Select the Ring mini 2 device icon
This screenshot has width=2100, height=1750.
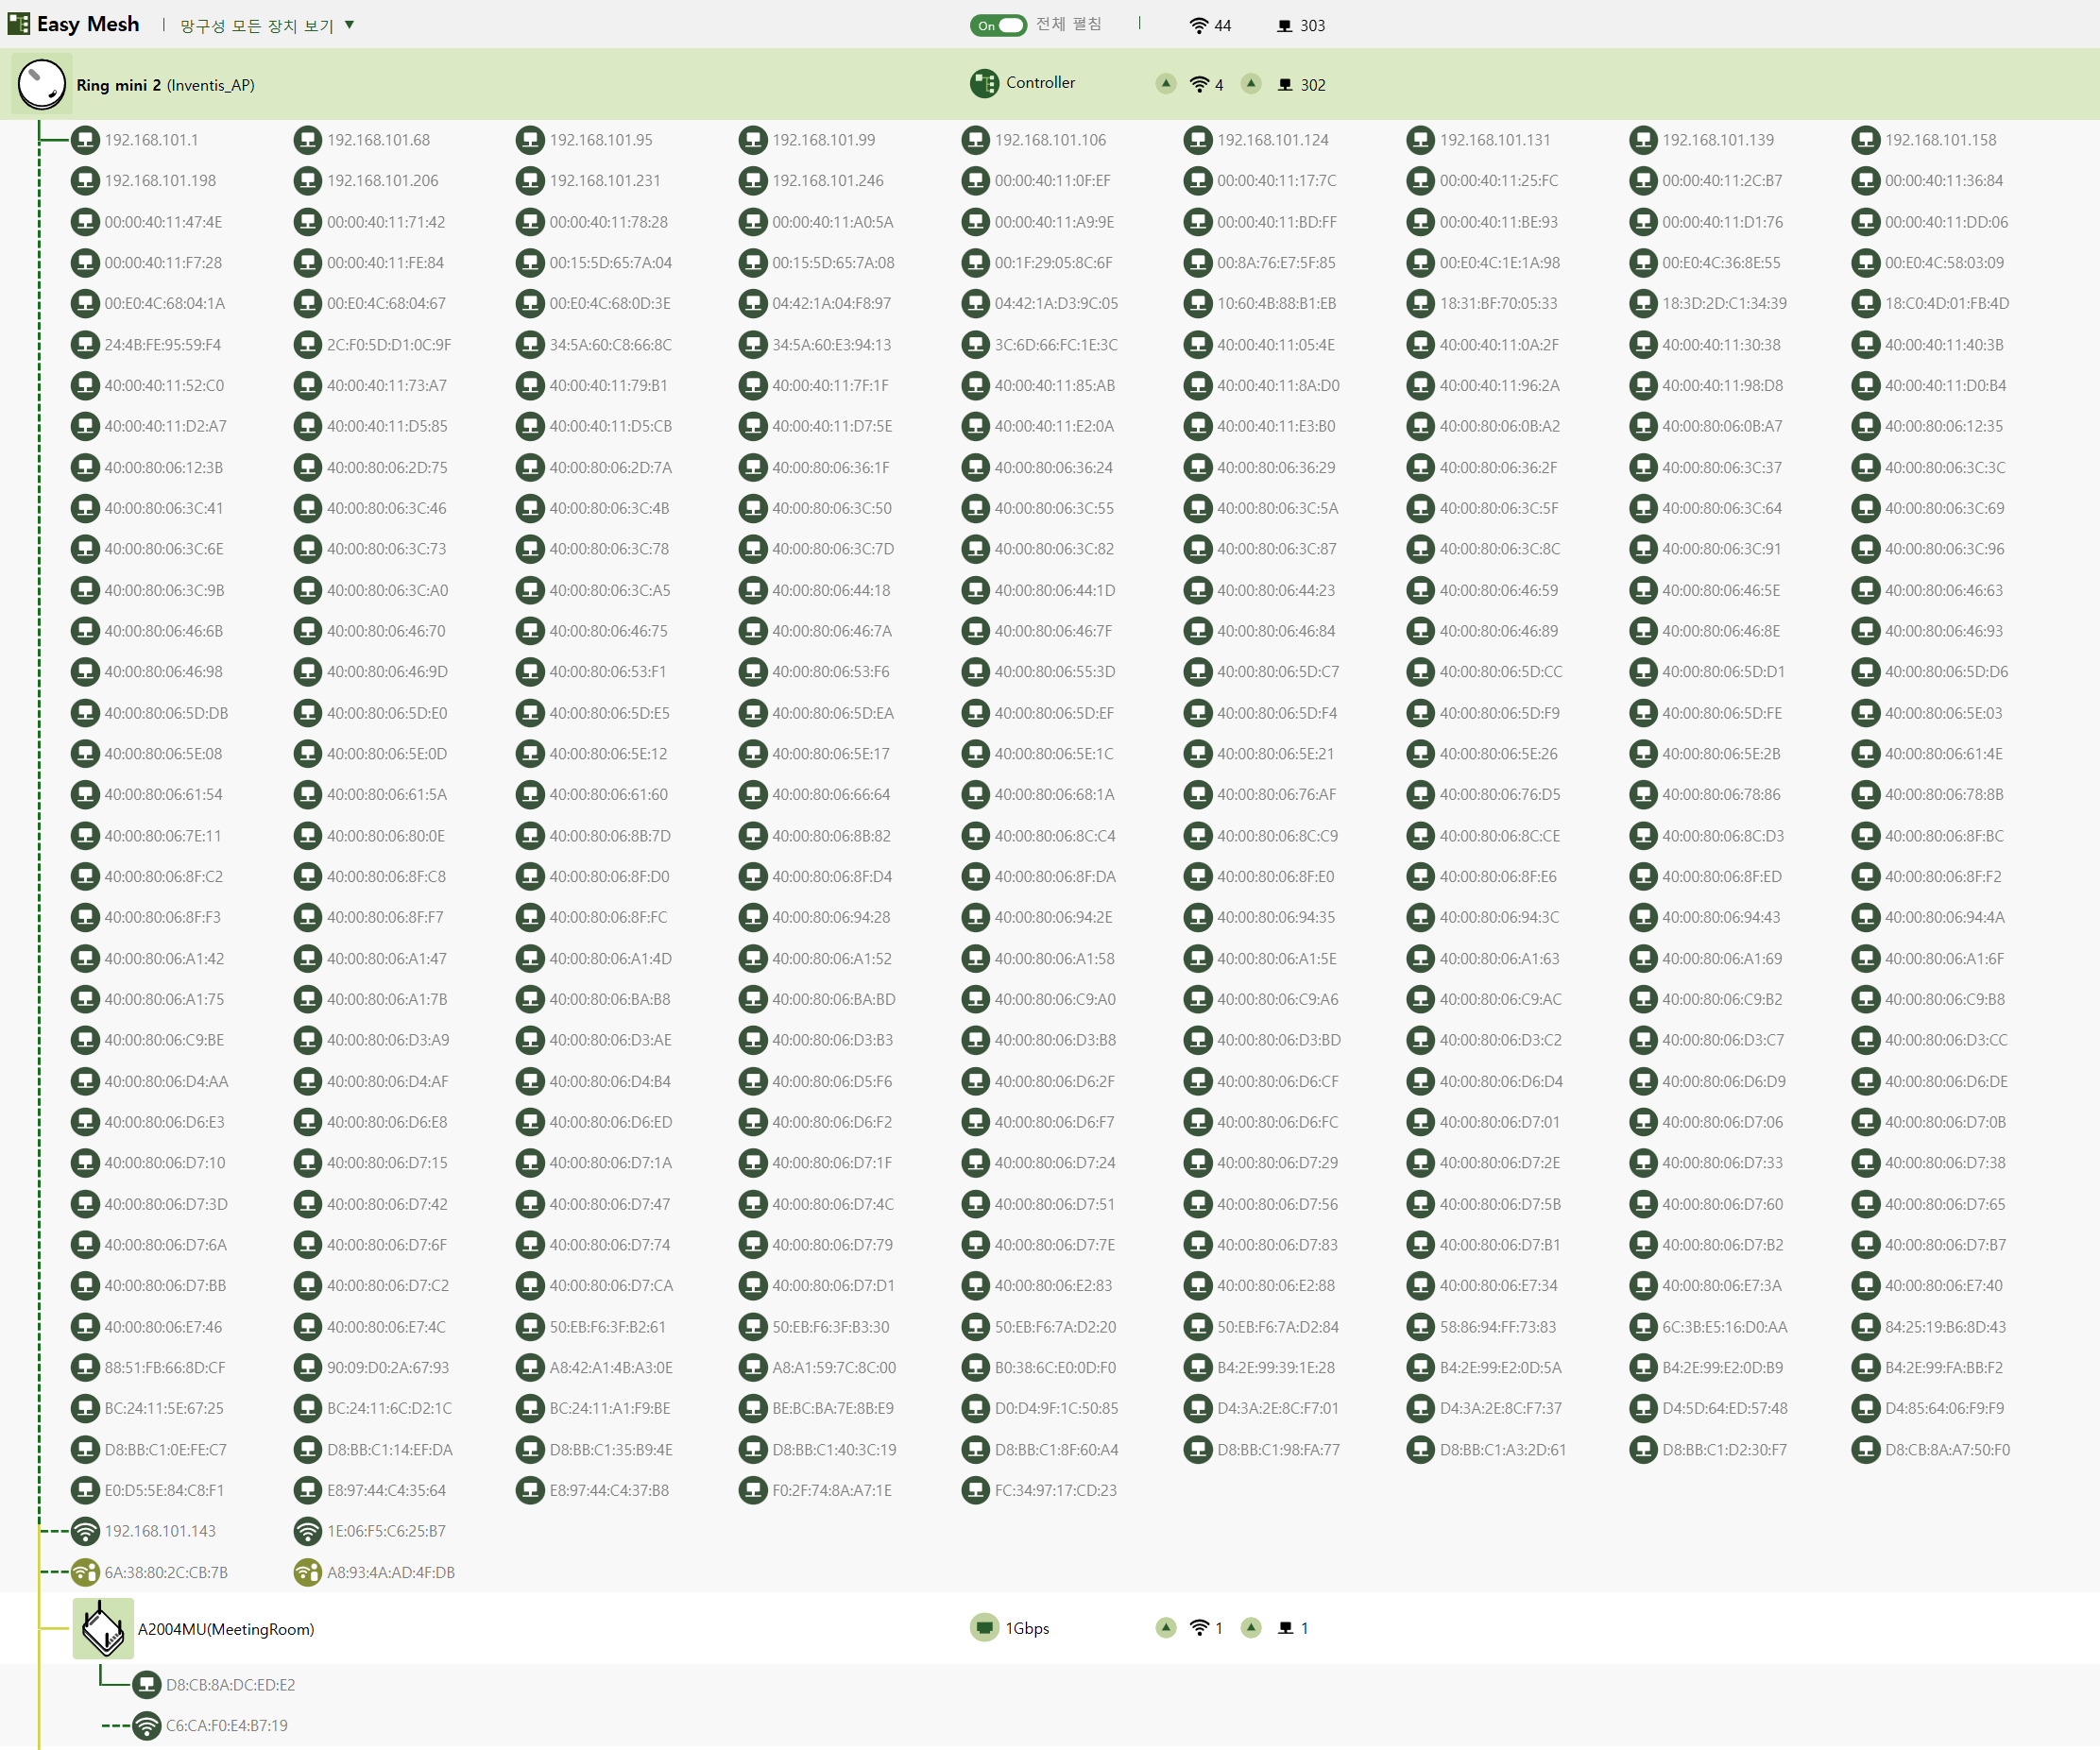click(42, 85)
